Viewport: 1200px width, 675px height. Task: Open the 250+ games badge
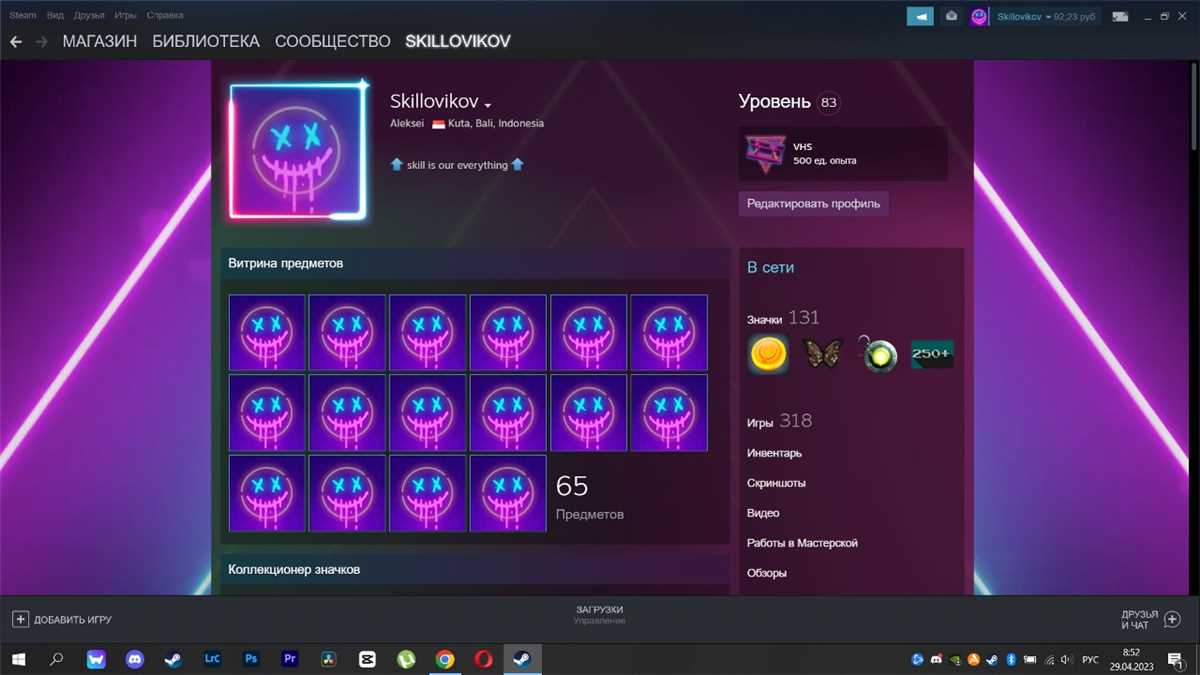[x=932, y=354]
